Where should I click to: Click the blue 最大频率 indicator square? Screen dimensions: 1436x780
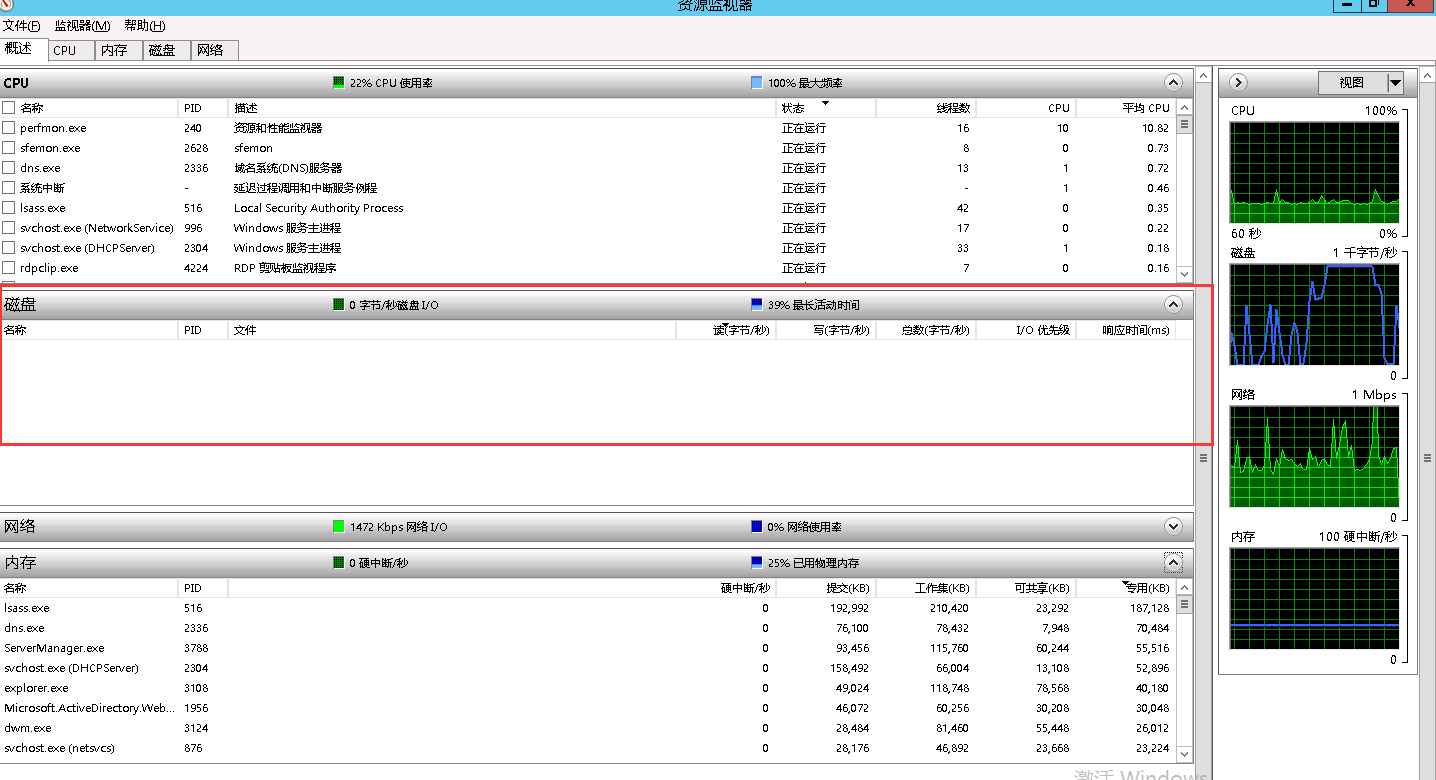click(757, 82)
